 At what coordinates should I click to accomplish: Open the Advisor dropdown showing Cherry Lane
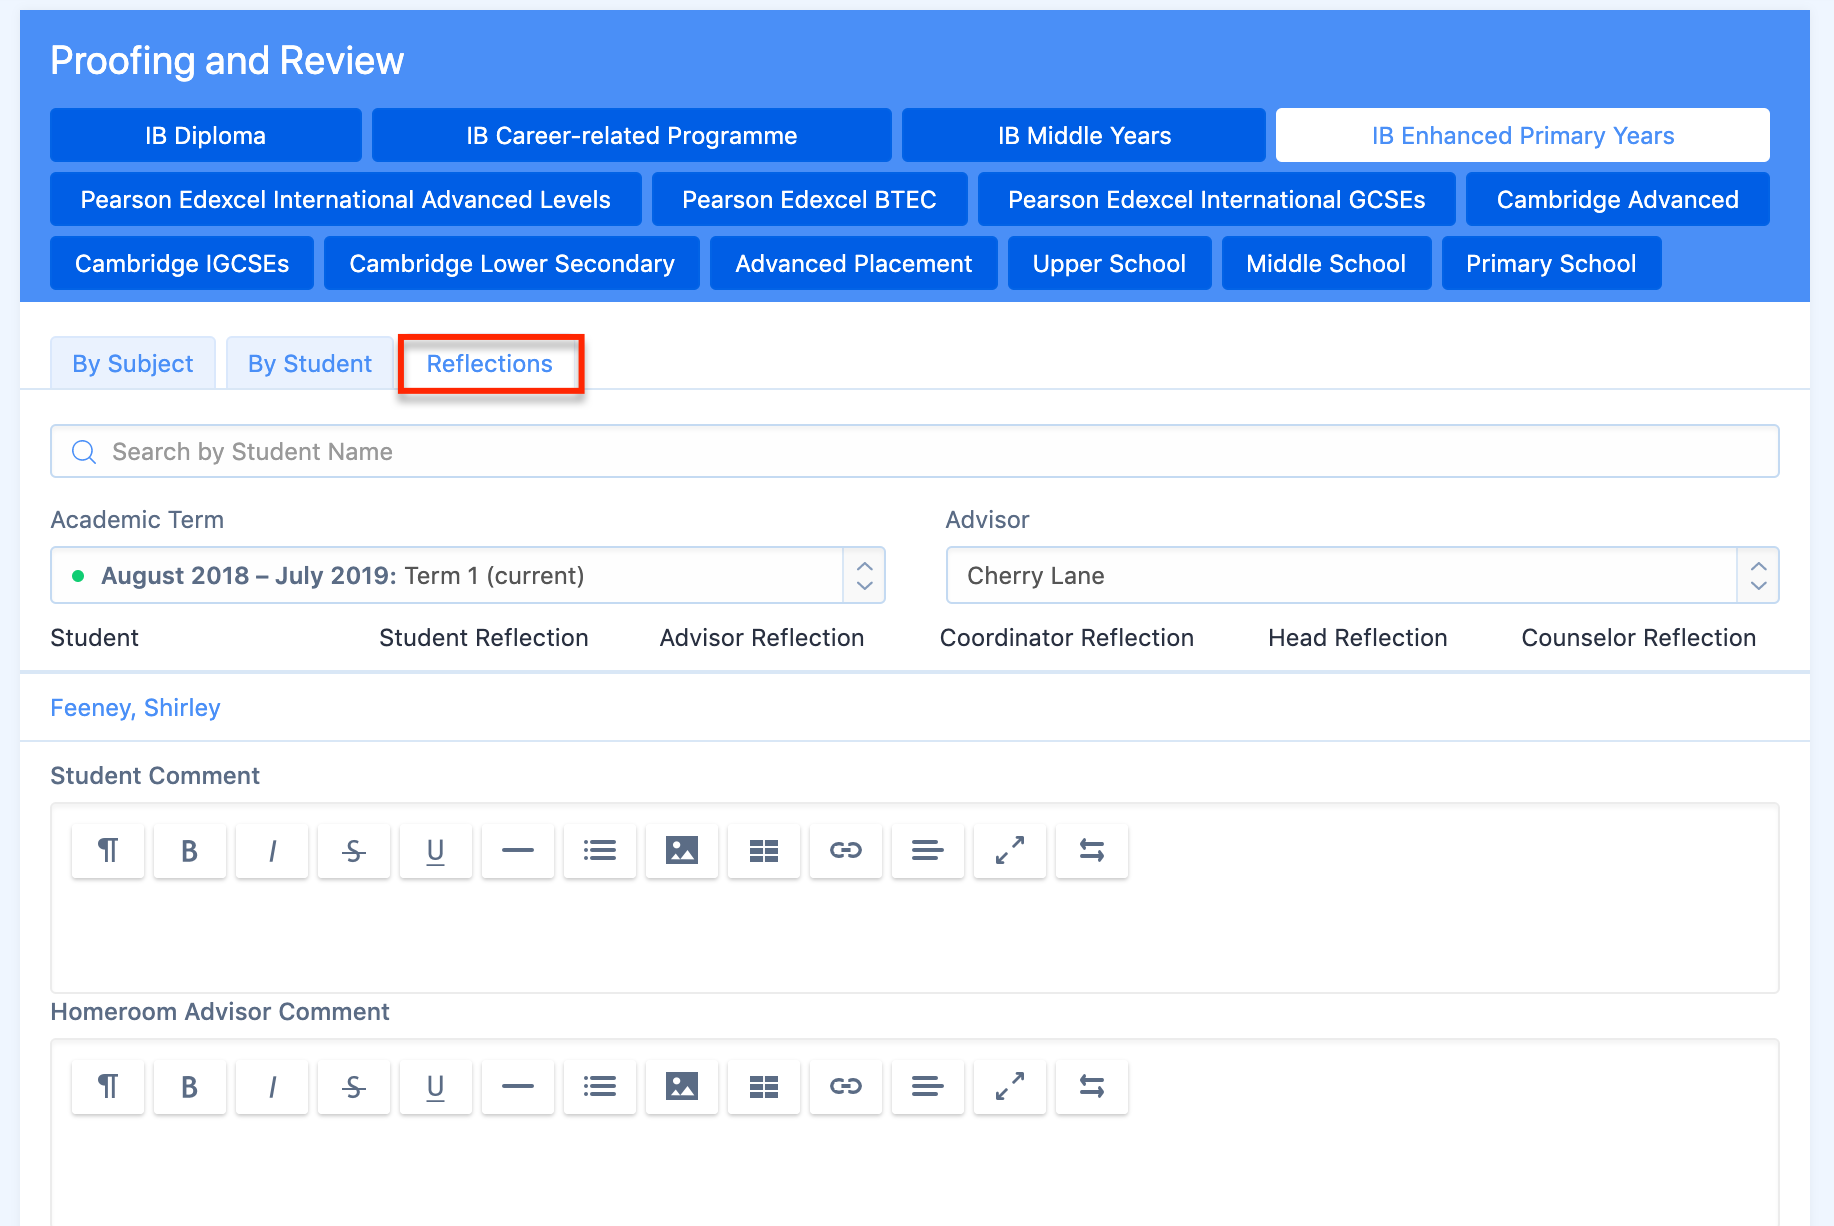1362,575
